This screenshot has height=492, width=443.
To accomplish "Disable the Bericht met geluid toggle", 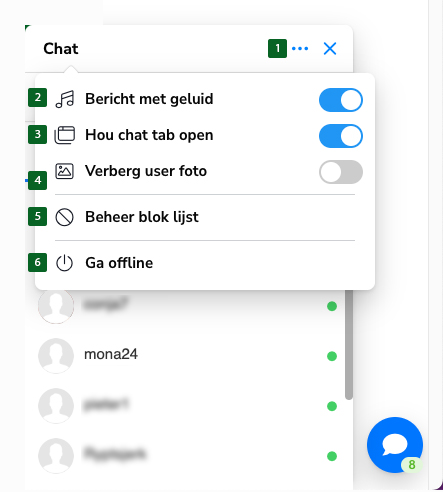I will tap(341, 100).
